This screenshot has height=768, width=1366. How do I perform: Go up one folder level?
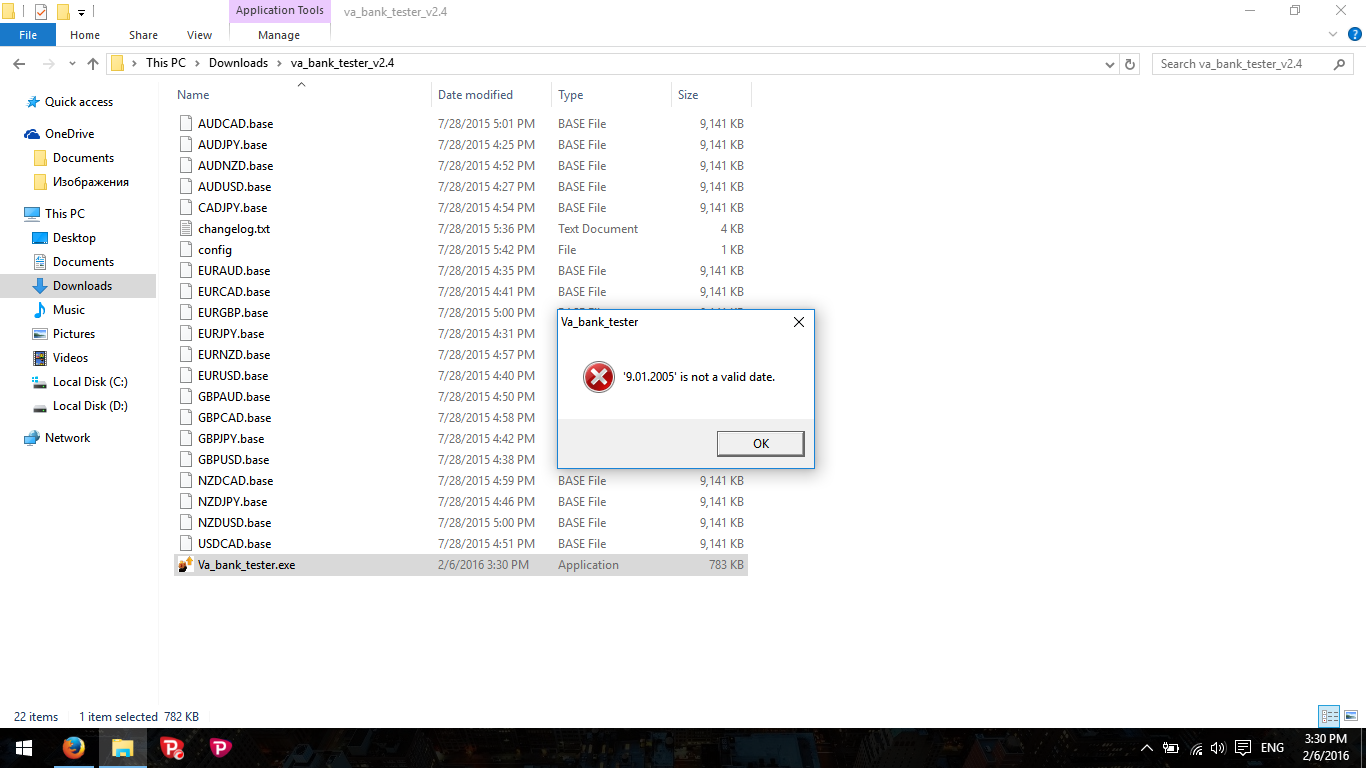point(93,63)
